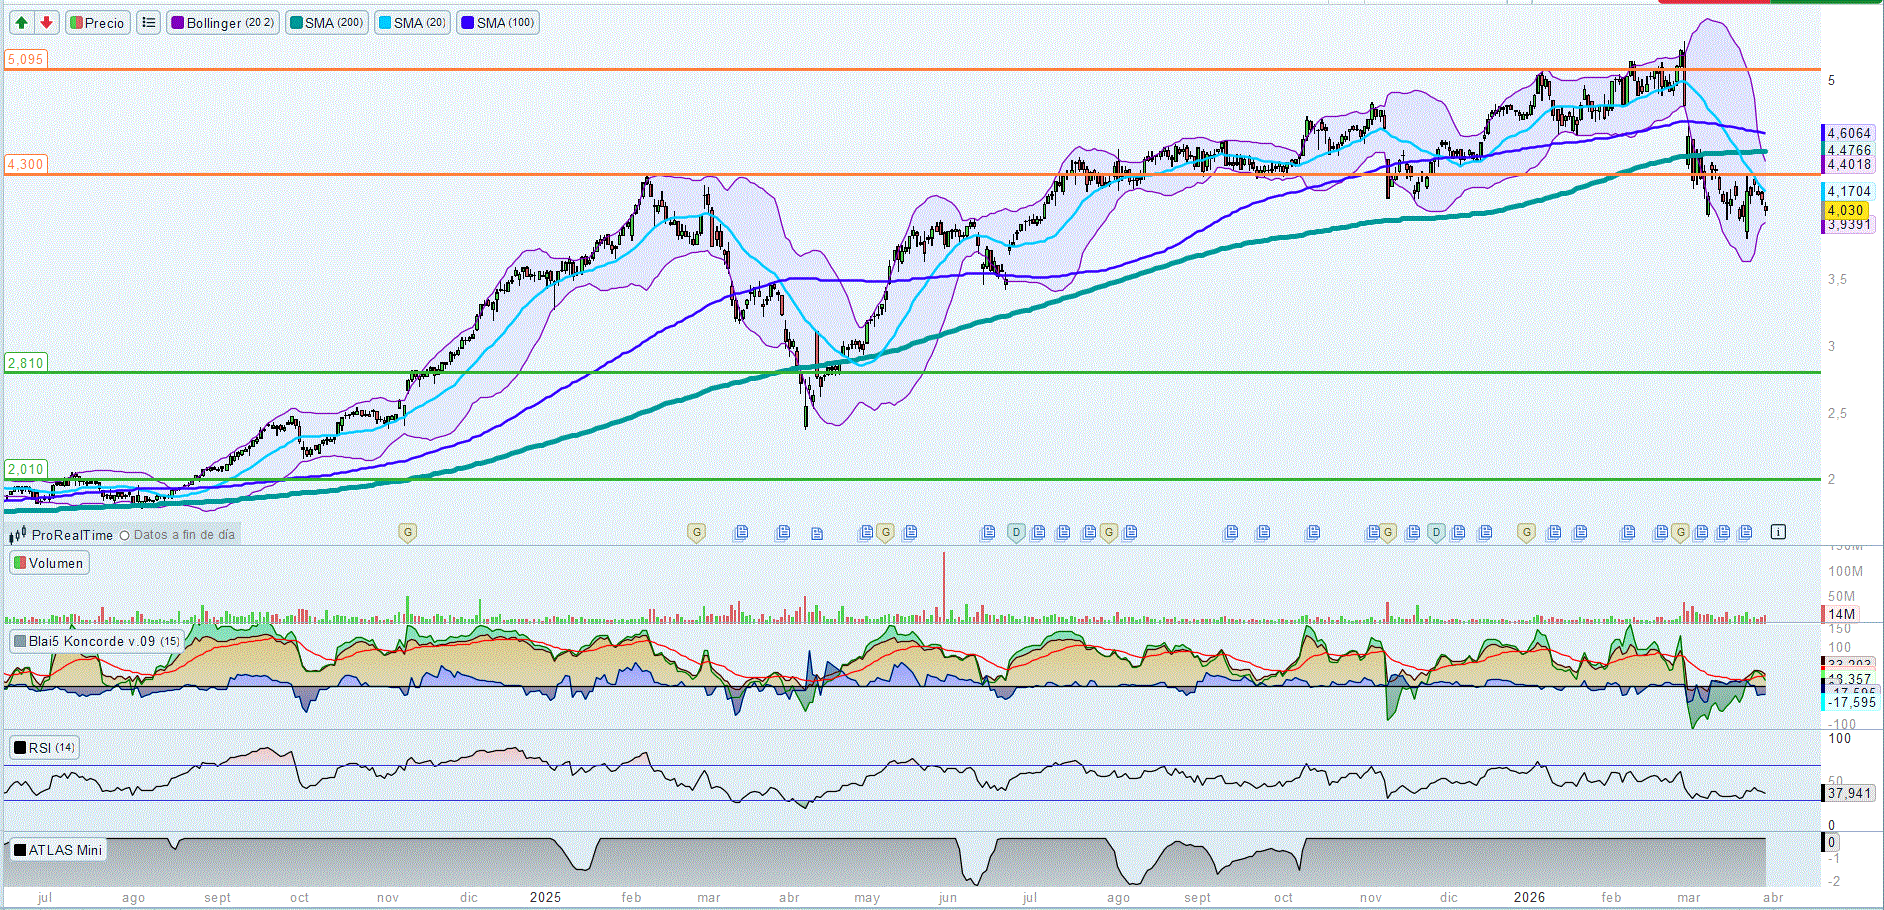This screenshot has height=910, width=1884.
Task: Click the first G earnings marker near November
Action: [x=407, y=532]
